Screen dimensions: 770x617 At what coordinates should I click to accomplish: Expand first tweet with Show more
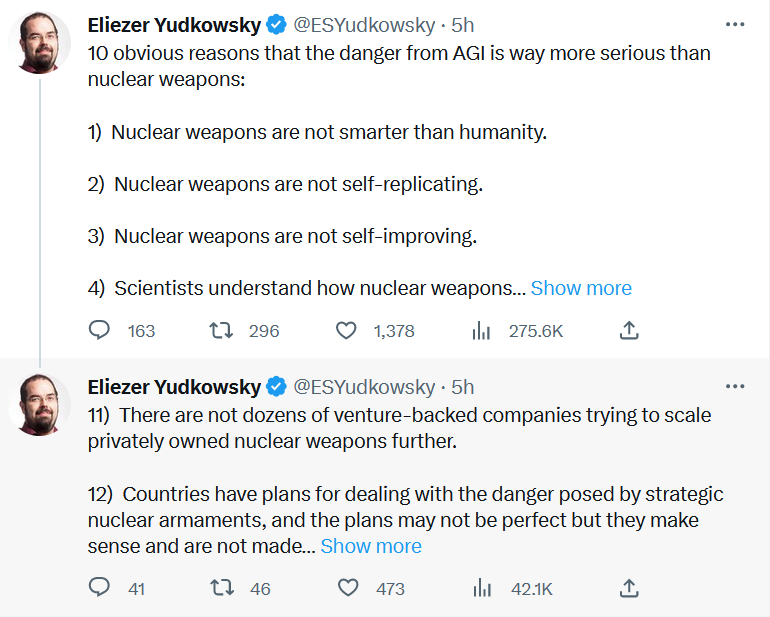[581, 288]
